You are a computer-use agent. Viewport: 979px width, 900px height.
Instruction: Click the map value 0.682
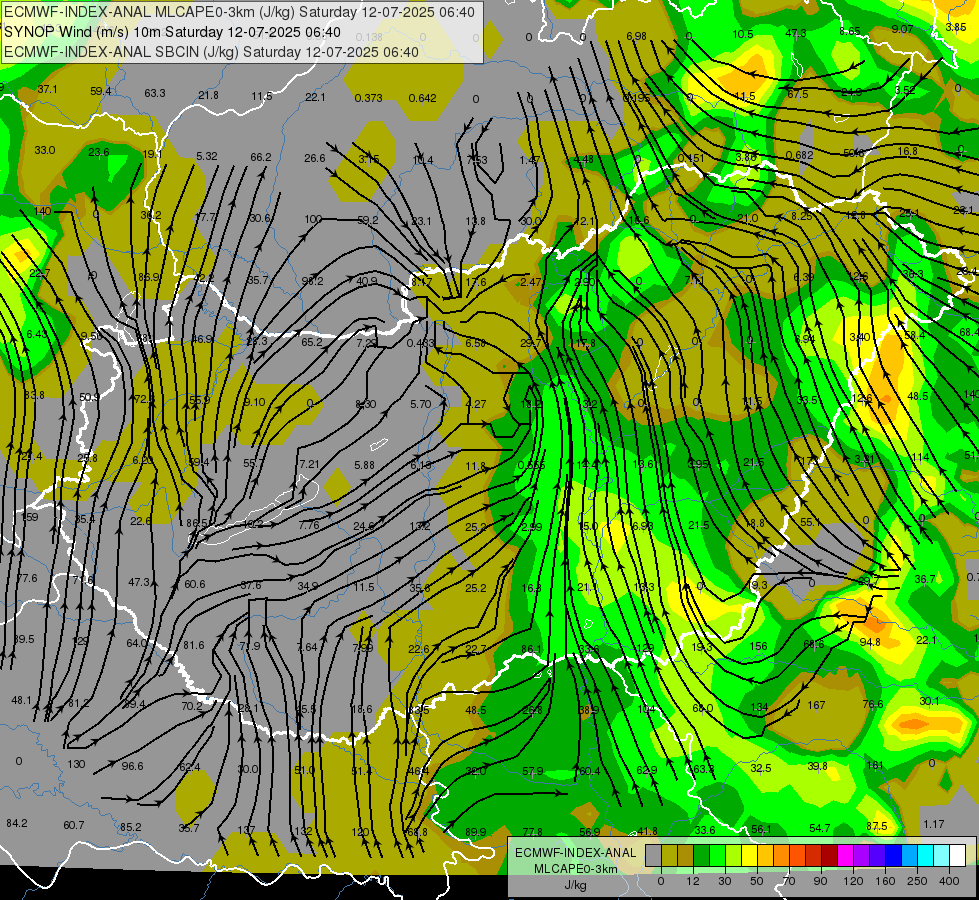click(799, 155)
